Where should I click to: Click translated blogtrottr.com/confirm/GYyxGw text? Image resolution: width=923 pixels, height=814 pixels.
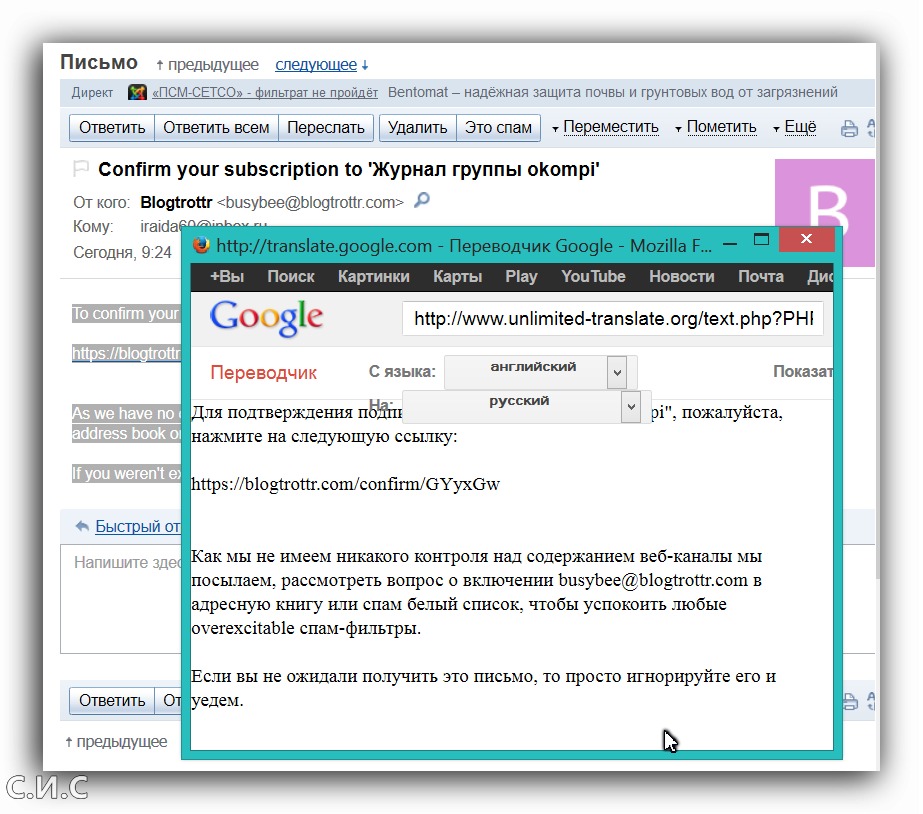tap(346, 484)
